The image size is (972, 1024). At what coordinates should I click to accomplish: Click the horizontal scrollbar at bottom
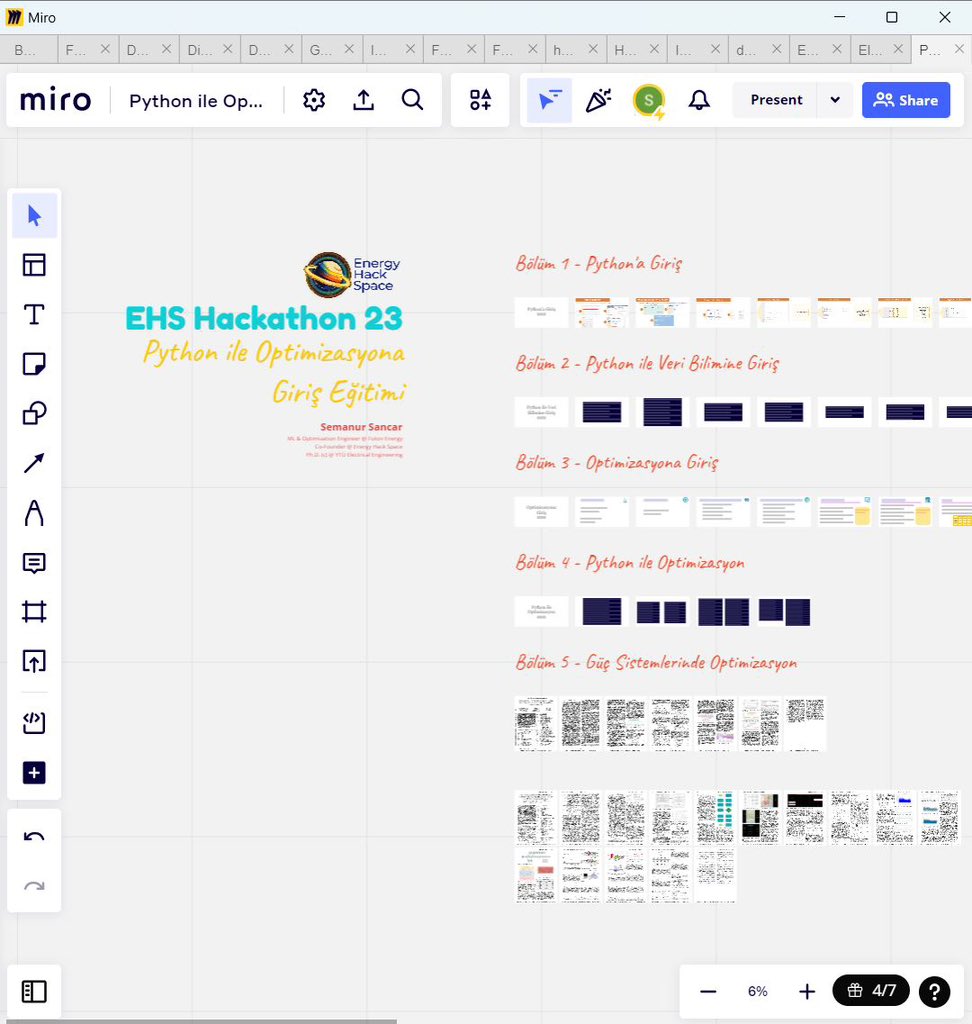click(202, 1021)
